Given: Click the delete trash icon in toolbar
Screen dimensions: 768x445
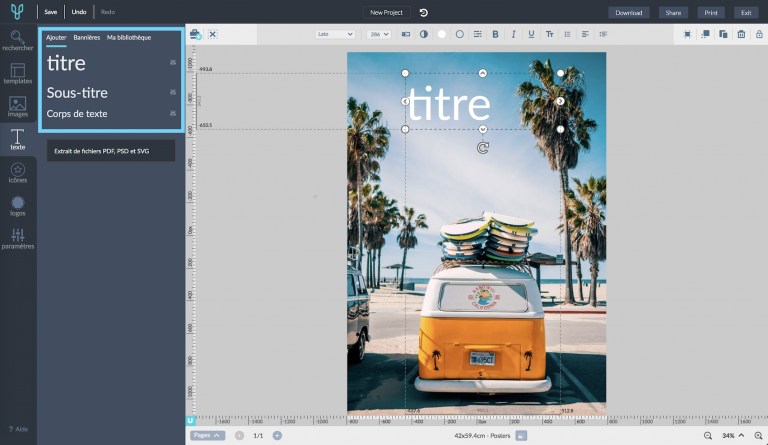Looking at the screenshot, I should click(x=741, y=34).
